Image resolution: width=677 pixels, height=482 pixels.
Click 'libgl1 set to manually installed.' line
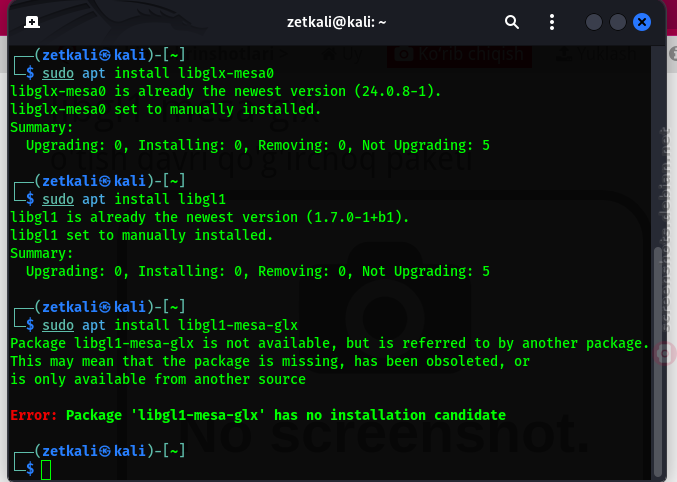point(142,235)
